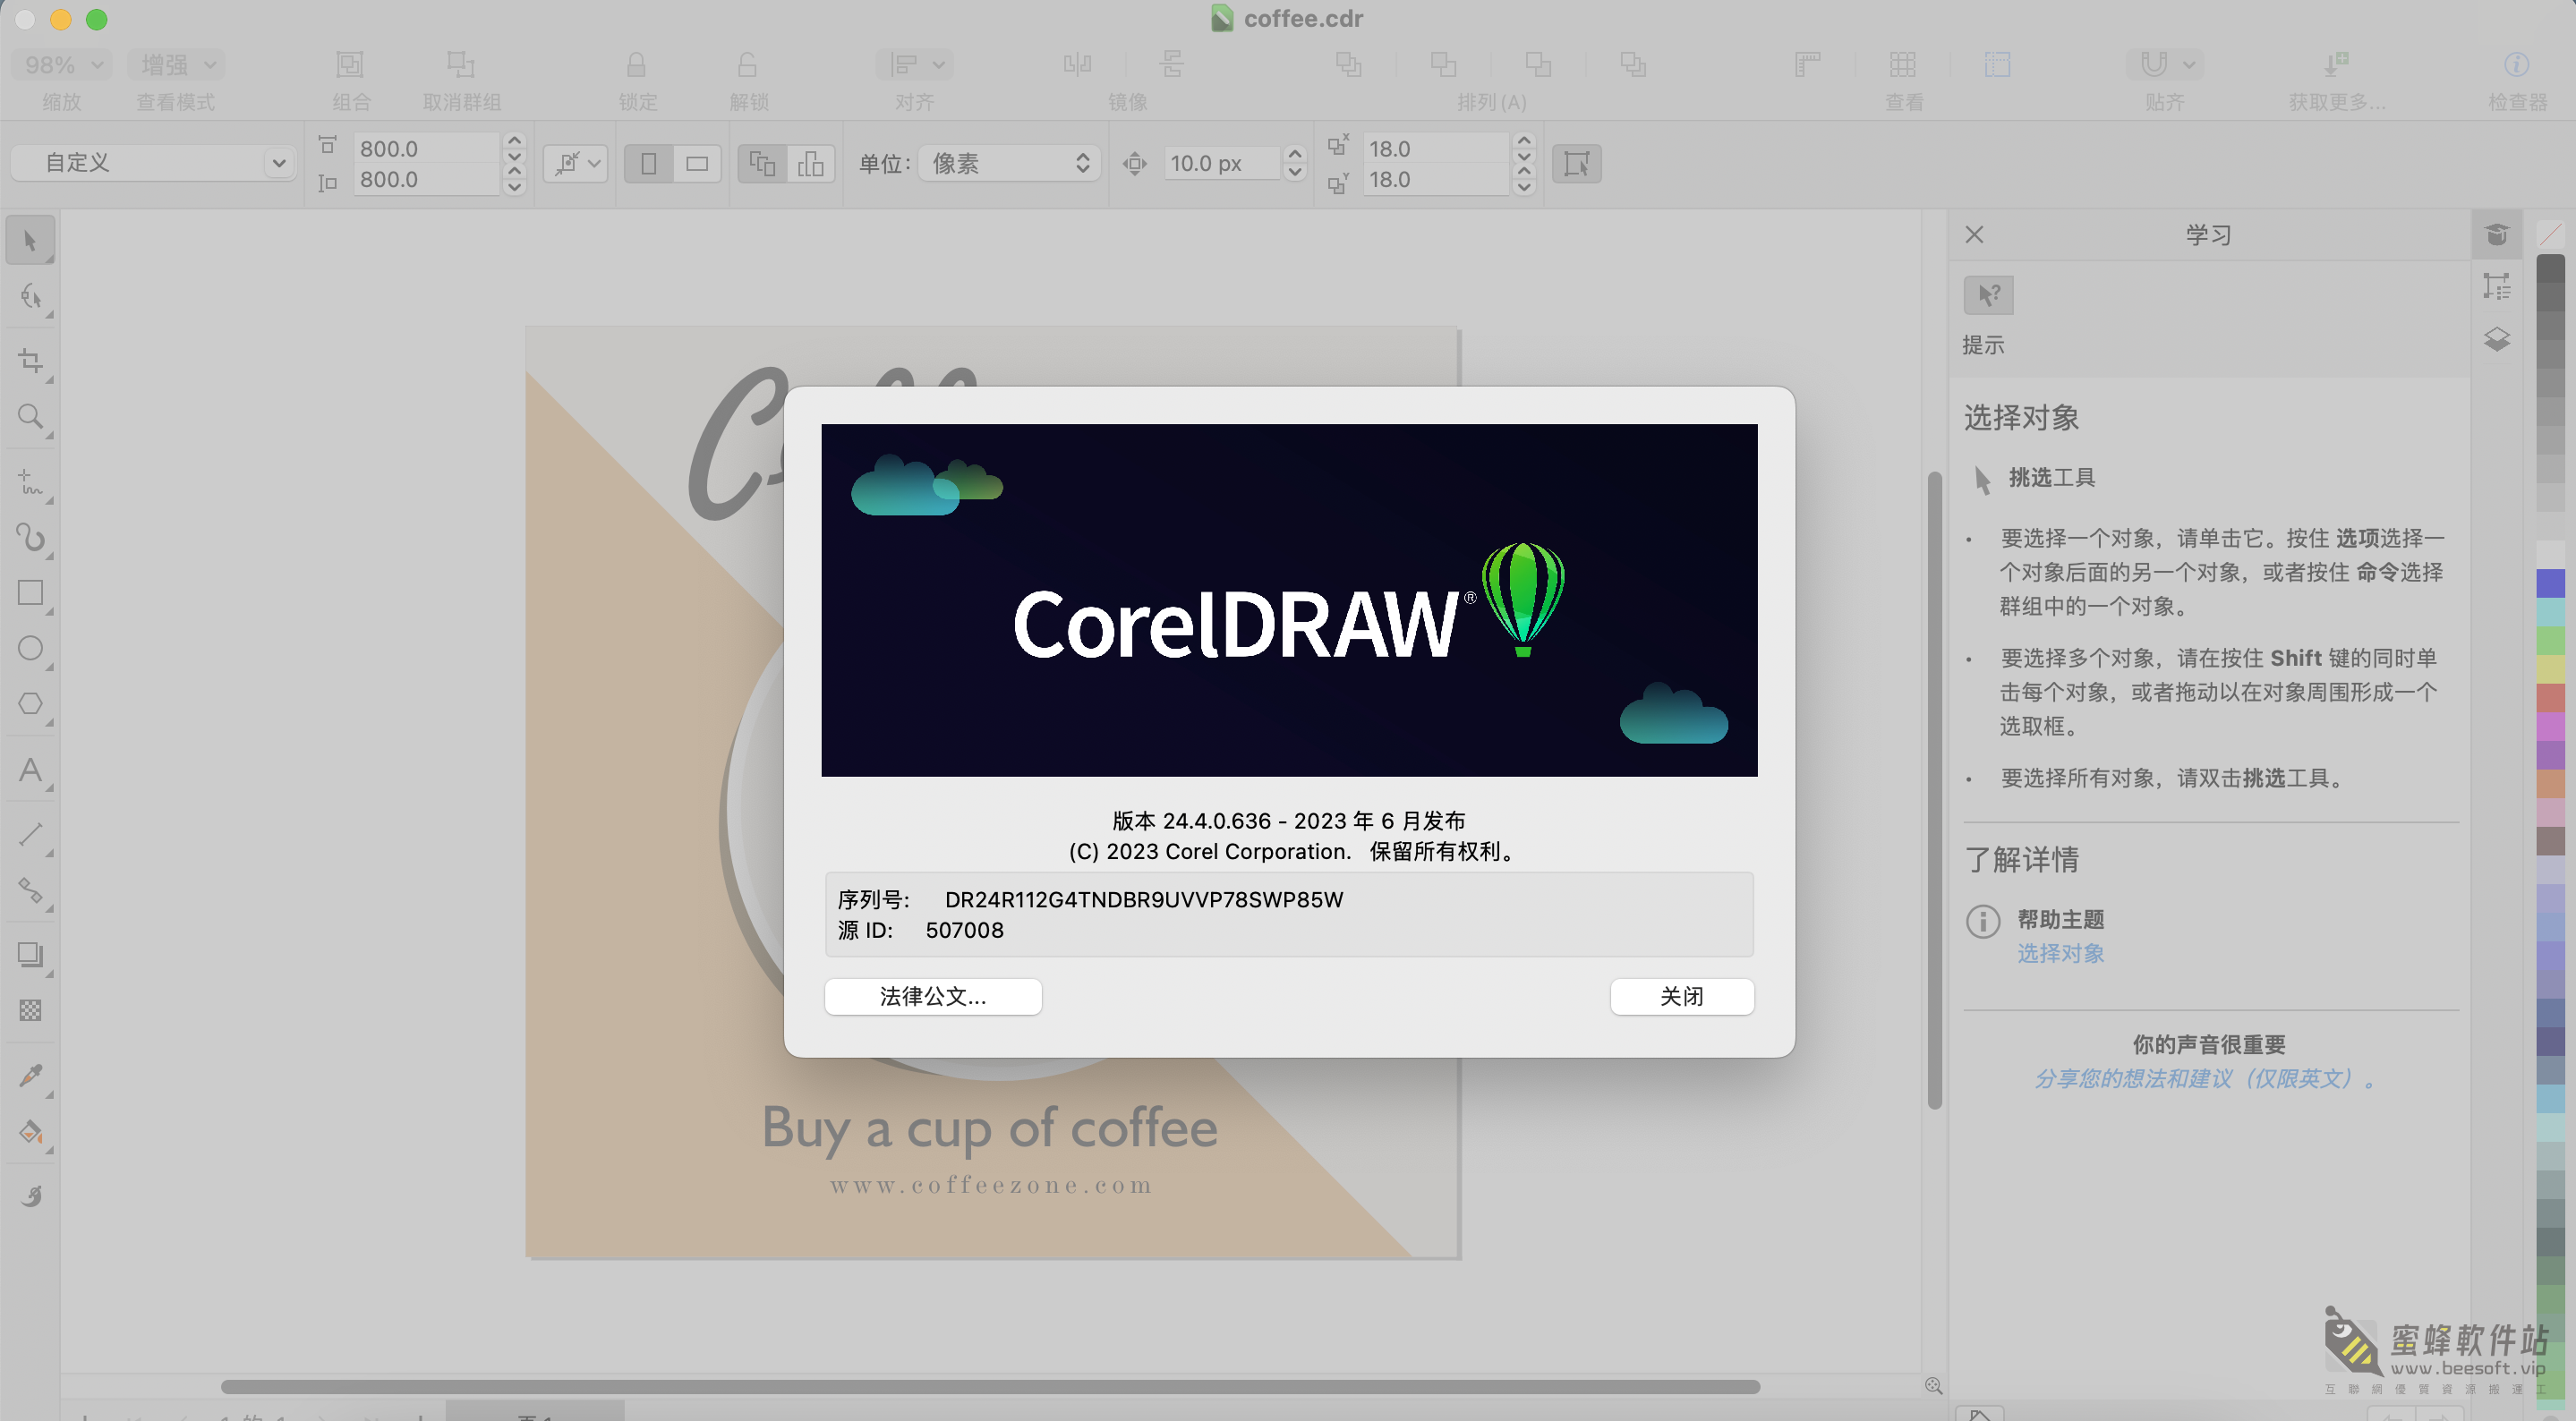Select the Ellipse tool
This screenshot has width=2576, height=1421.
[30, 649]
